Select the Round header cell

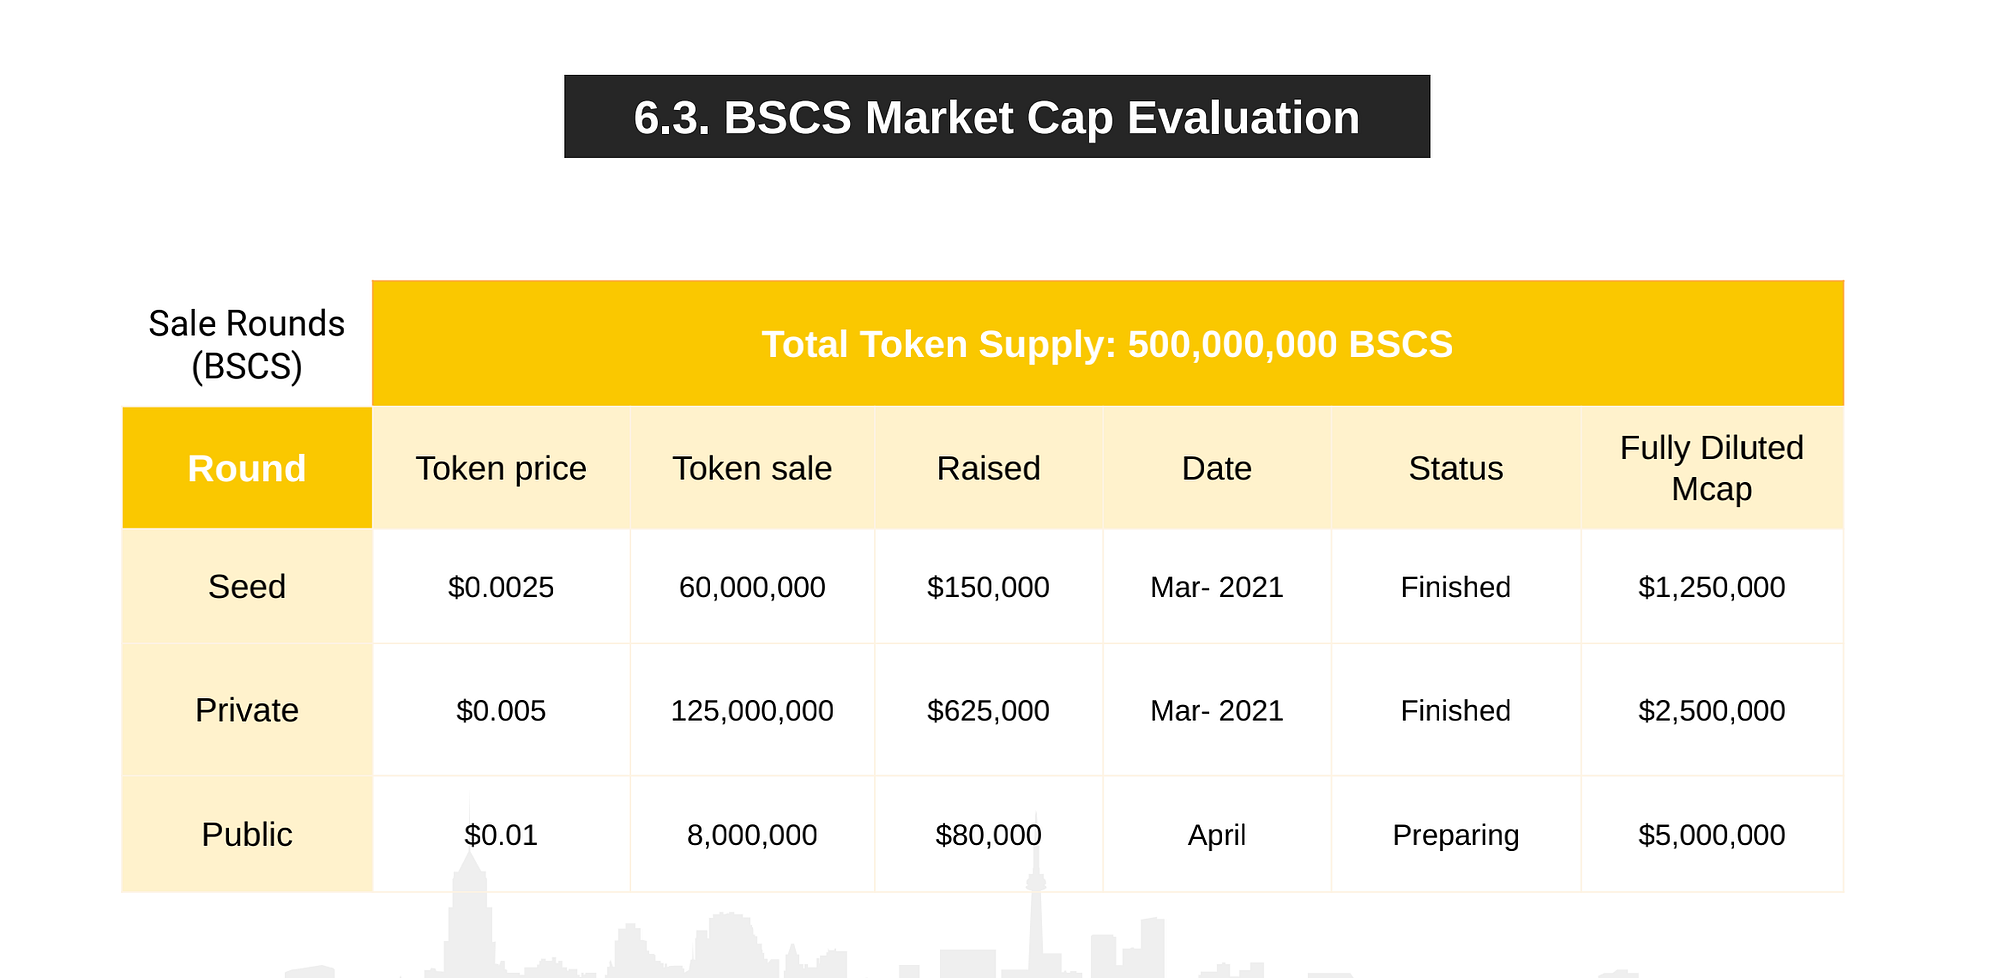247,468
